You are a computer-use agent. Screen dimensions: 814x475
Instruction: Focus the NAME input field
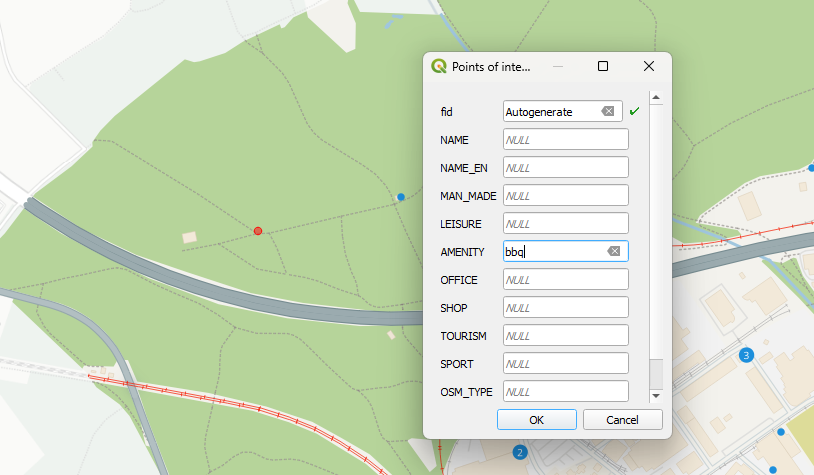click(x=565, y=140)
